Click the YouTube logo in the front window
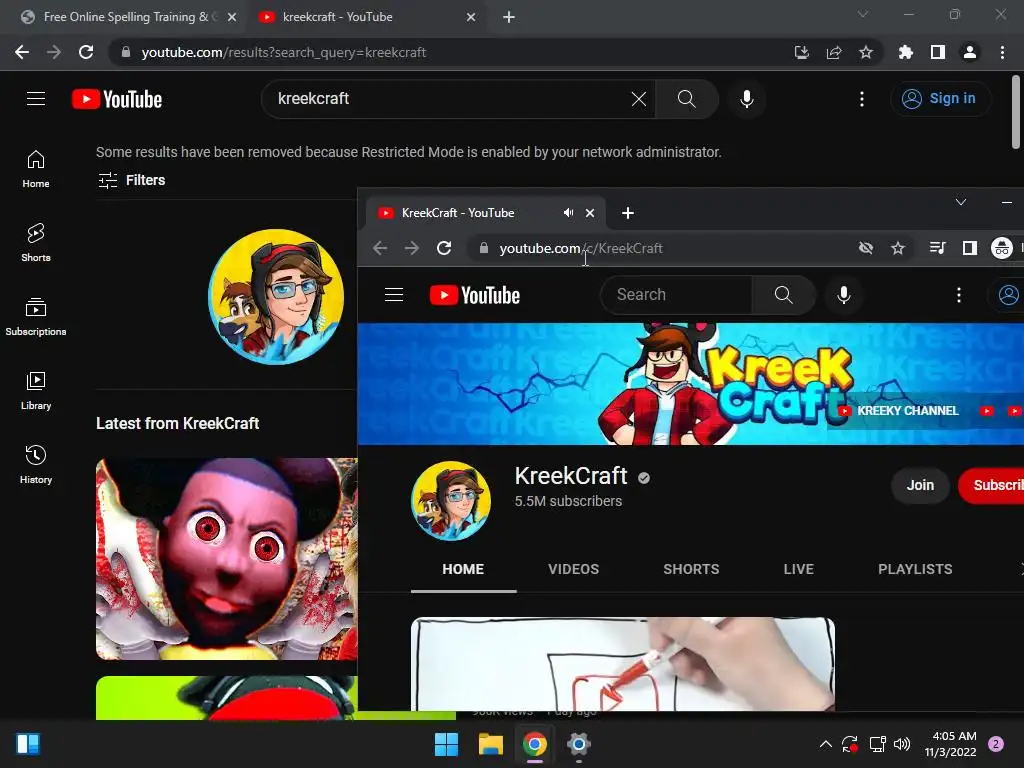Image resolution: width=1024 pixels, height=768 pixels. tap(475, 295)
